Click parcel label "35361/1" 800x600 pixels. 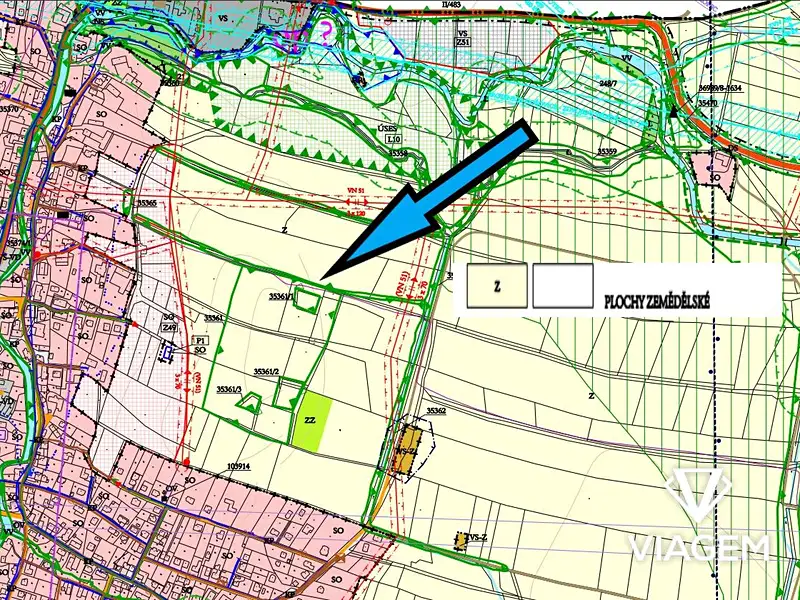point(282,296)
